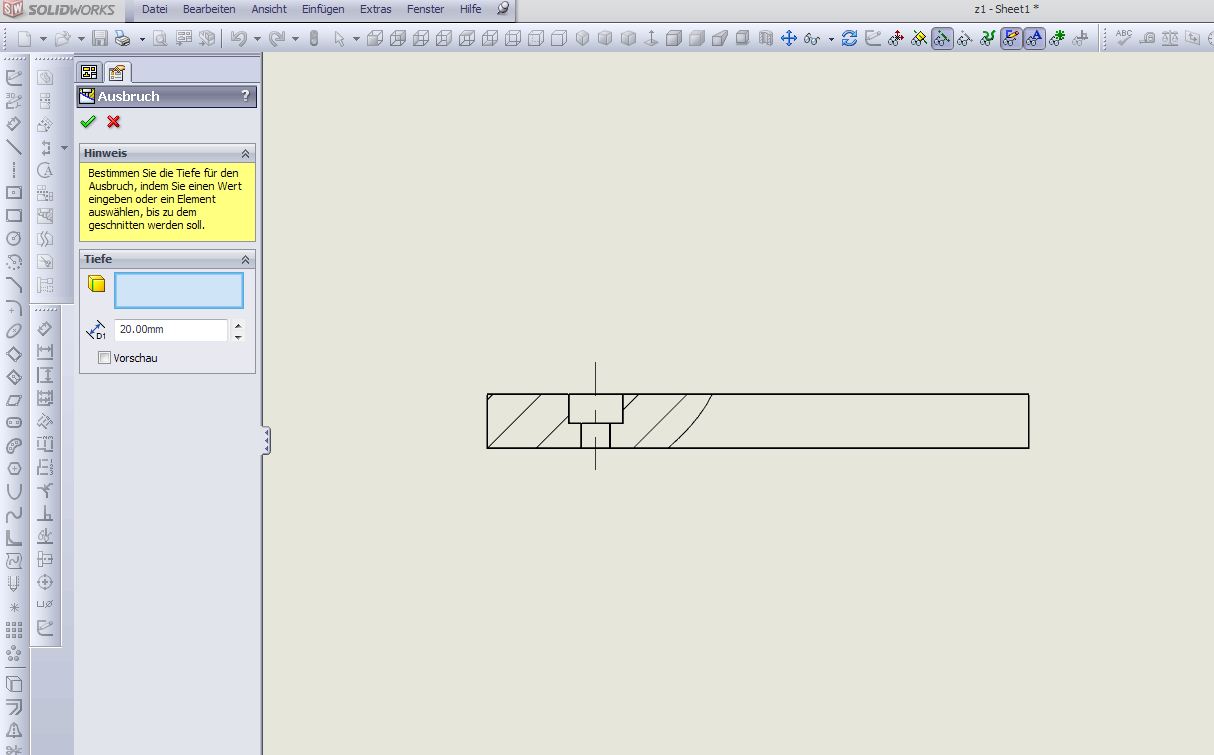
Task: Expand the Select tool dropdown arrow
Action: tap(355, 39)
